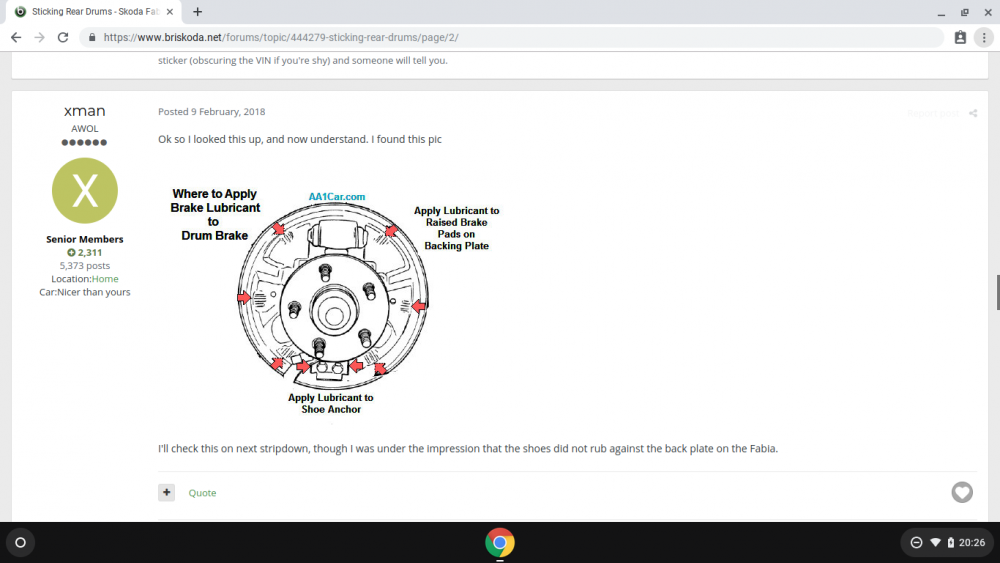Open the launcher circle button
Image resolution: width=1000 pixels, height=563 pixels.
coord(20,543)
